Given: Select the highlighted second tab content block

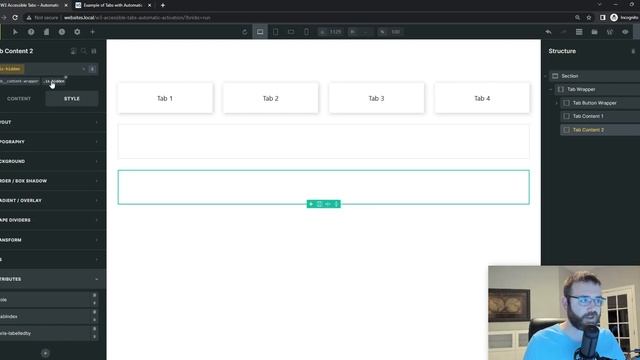Looking at the screenshot, I should [324, 187].
